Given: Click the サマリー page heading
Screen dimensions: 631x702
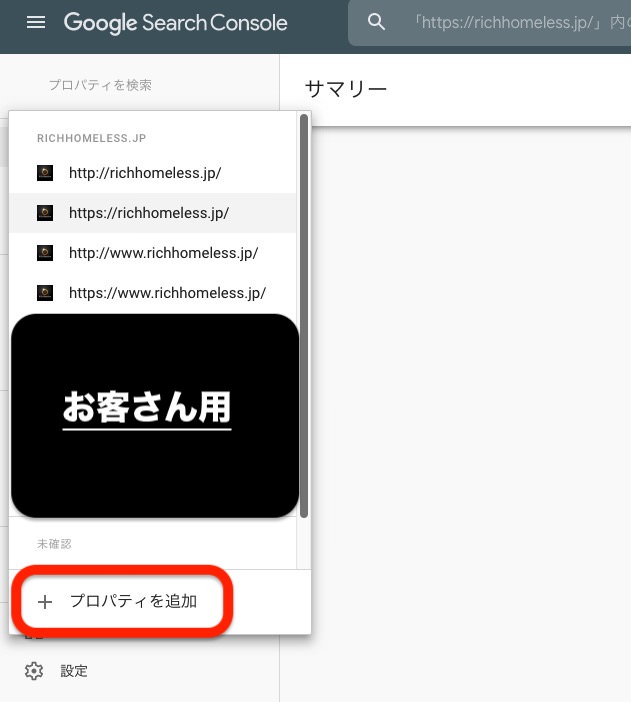Looking at the screenshot, I should pyautogui.click(x=345, y=89).
